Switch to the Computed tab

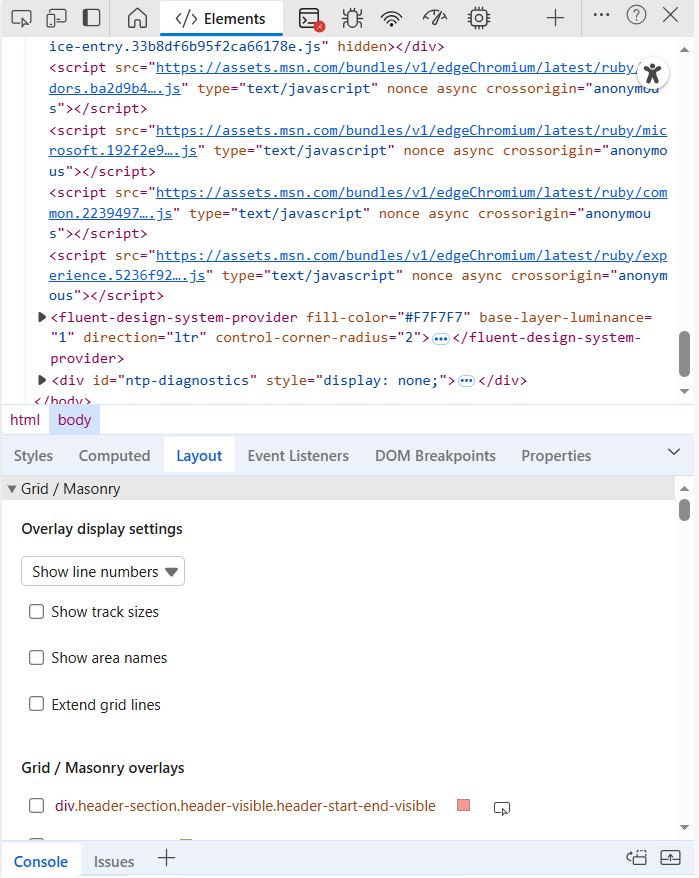coord(114,455)
